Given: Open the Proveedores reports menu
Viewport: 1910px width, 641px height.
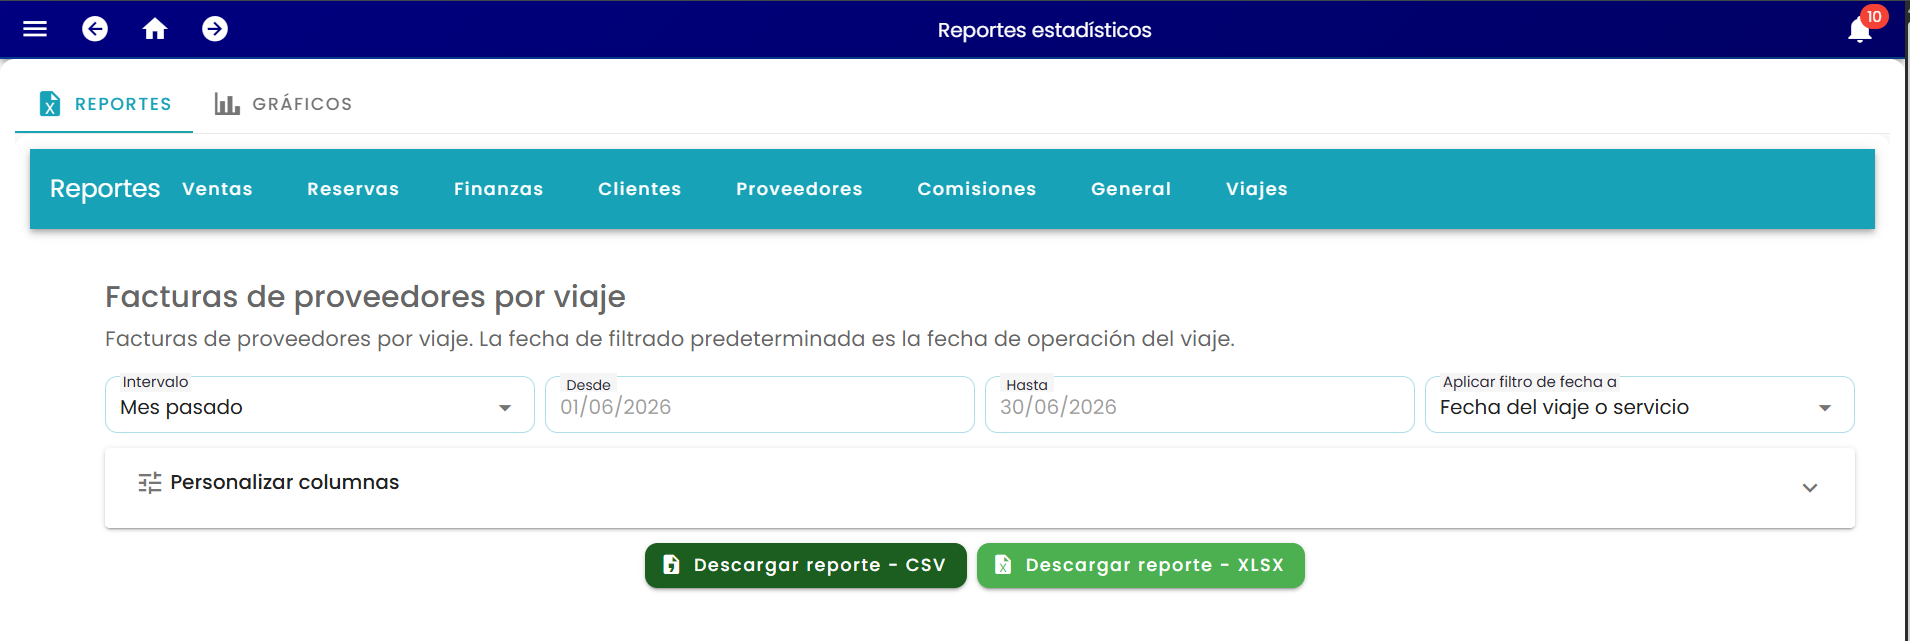Looking at the screenshot, I should coord(799,189).
